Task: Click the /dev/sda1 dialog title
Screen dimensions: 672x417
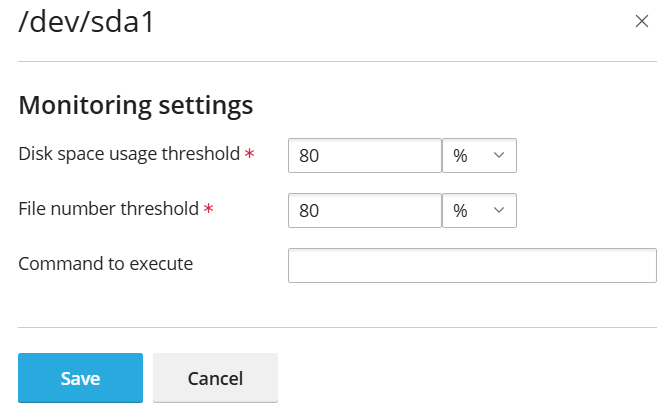Action: pyautogui.click(x=86, y=22)
